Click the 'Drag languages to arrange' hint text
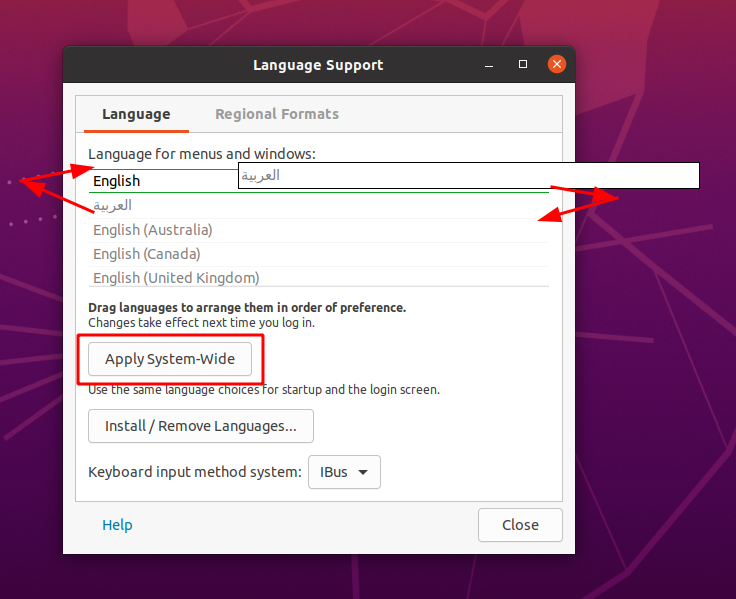Image resolution: width=736 pixels, height=599 pixels. (x=247, y=308)
